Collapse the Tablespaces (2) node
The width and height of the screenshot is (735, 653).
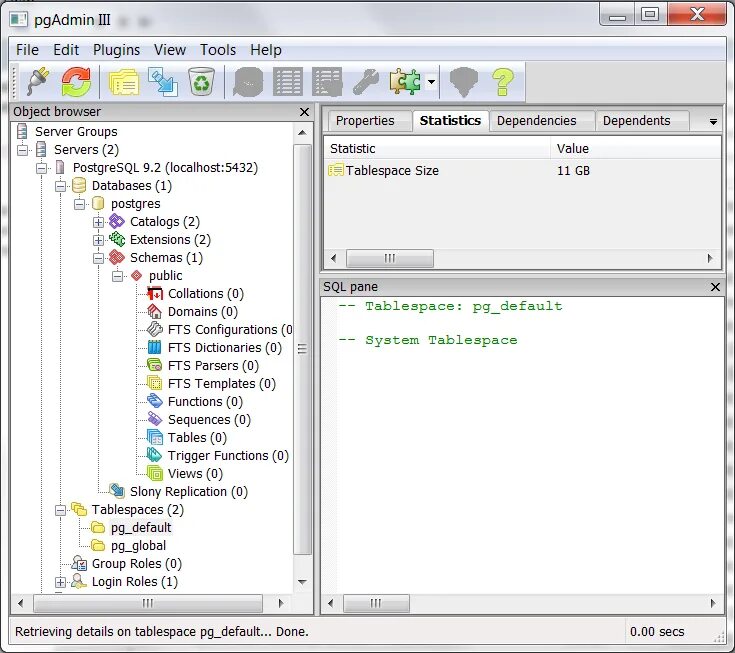[x=60, y=510]
